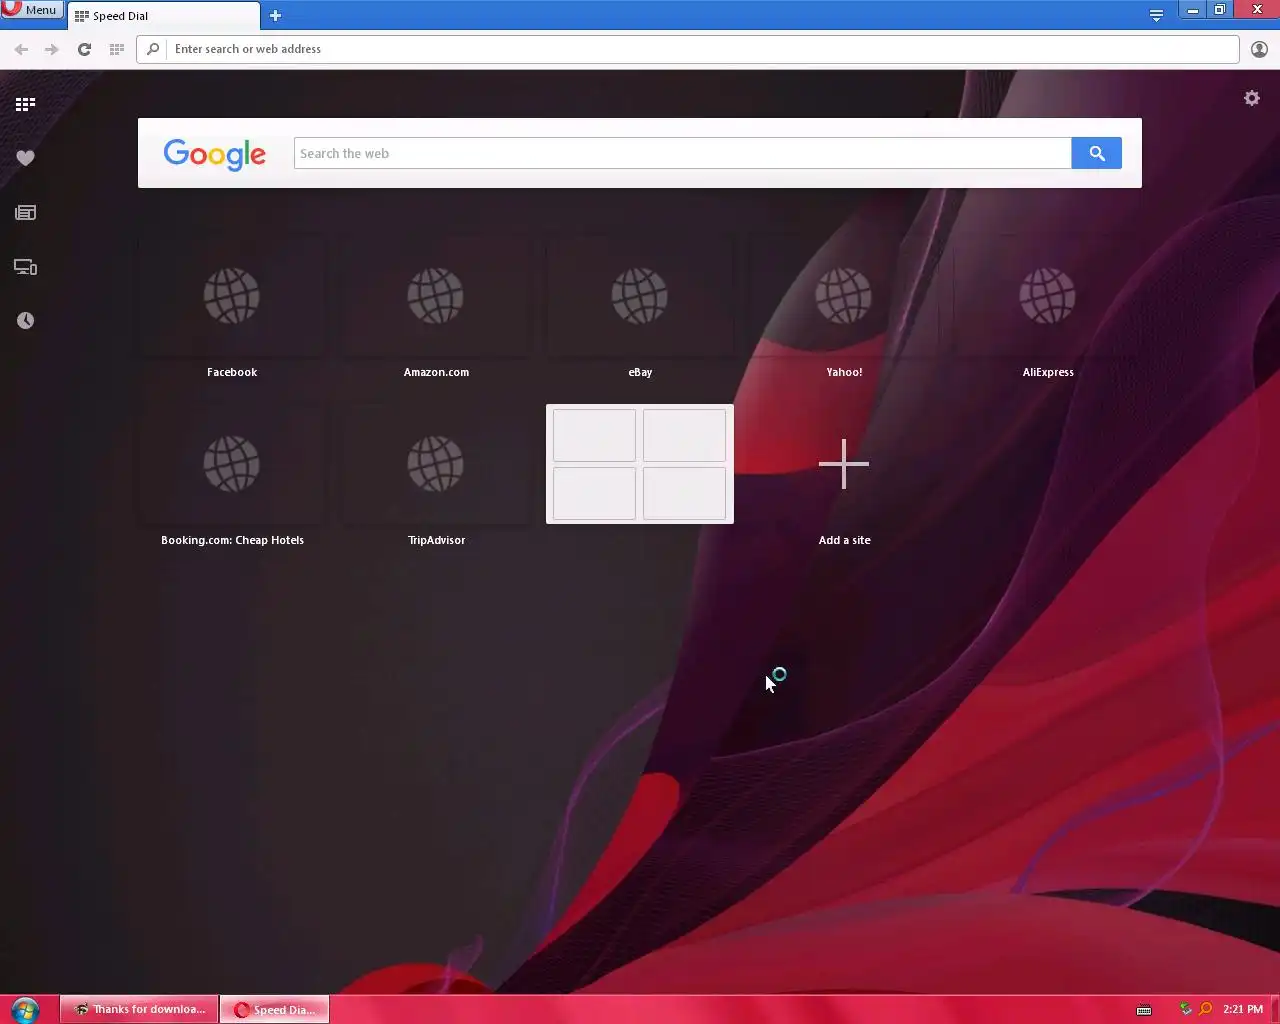This screenshot has height=1024, width=1280.
Task: Reload the page
Action: (84, 49)
